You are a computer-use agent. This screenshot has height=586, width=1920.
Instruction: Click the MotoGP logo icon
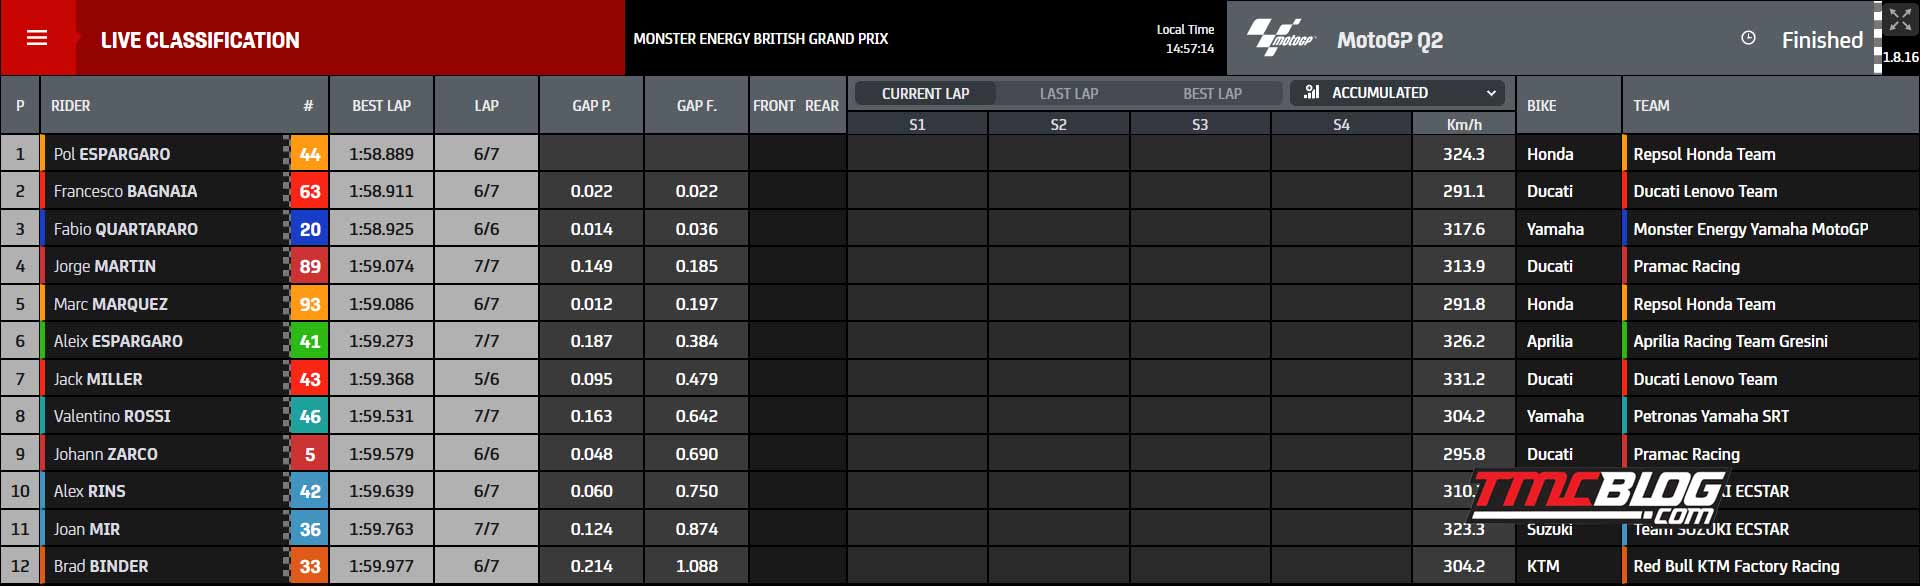(1281, 38)
